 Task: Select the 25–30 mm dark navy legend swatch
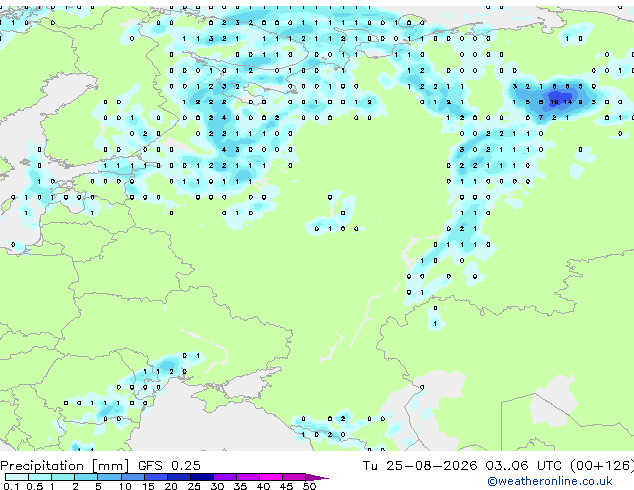201,477
